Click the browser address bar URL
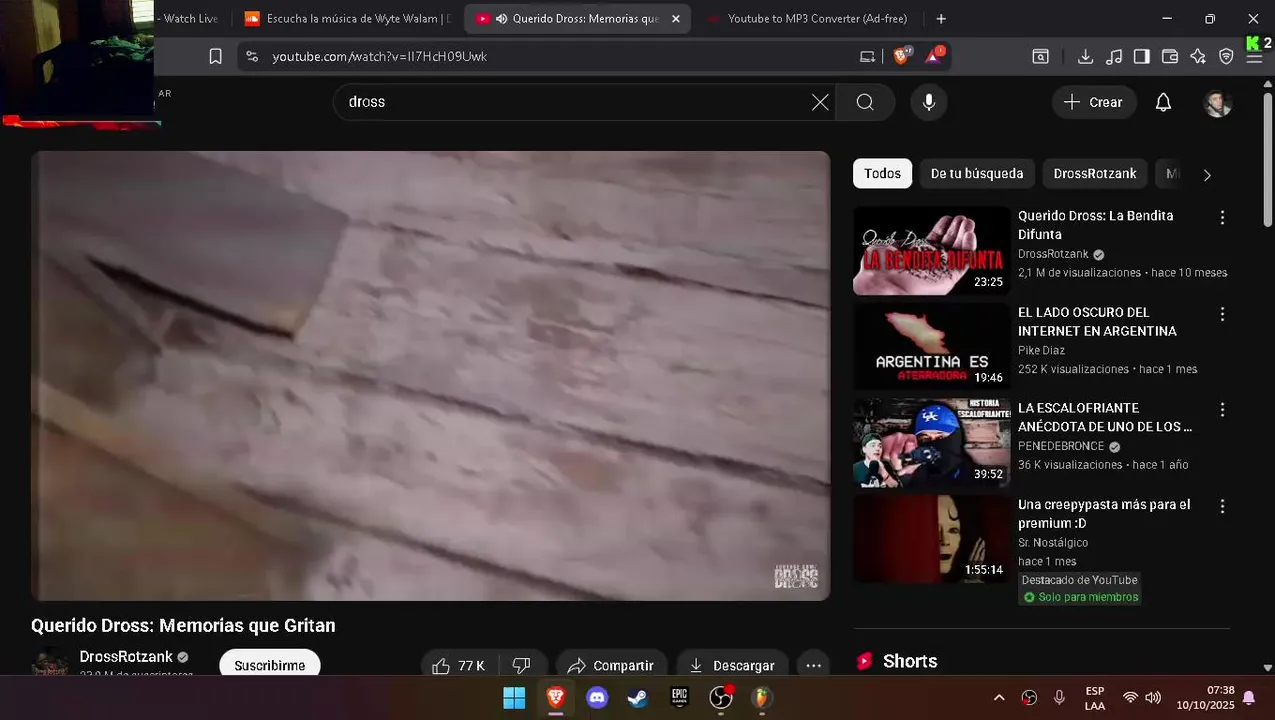 tap(380, 57)
